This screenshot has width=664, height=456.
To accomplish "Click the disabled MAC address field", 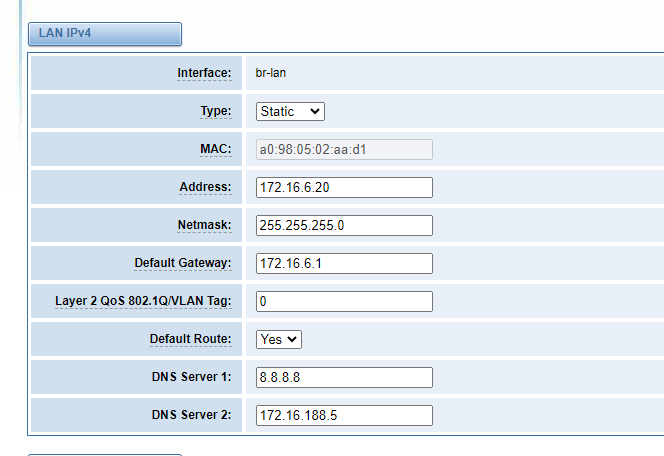I will pyautogui.click(x=344, y=149).
